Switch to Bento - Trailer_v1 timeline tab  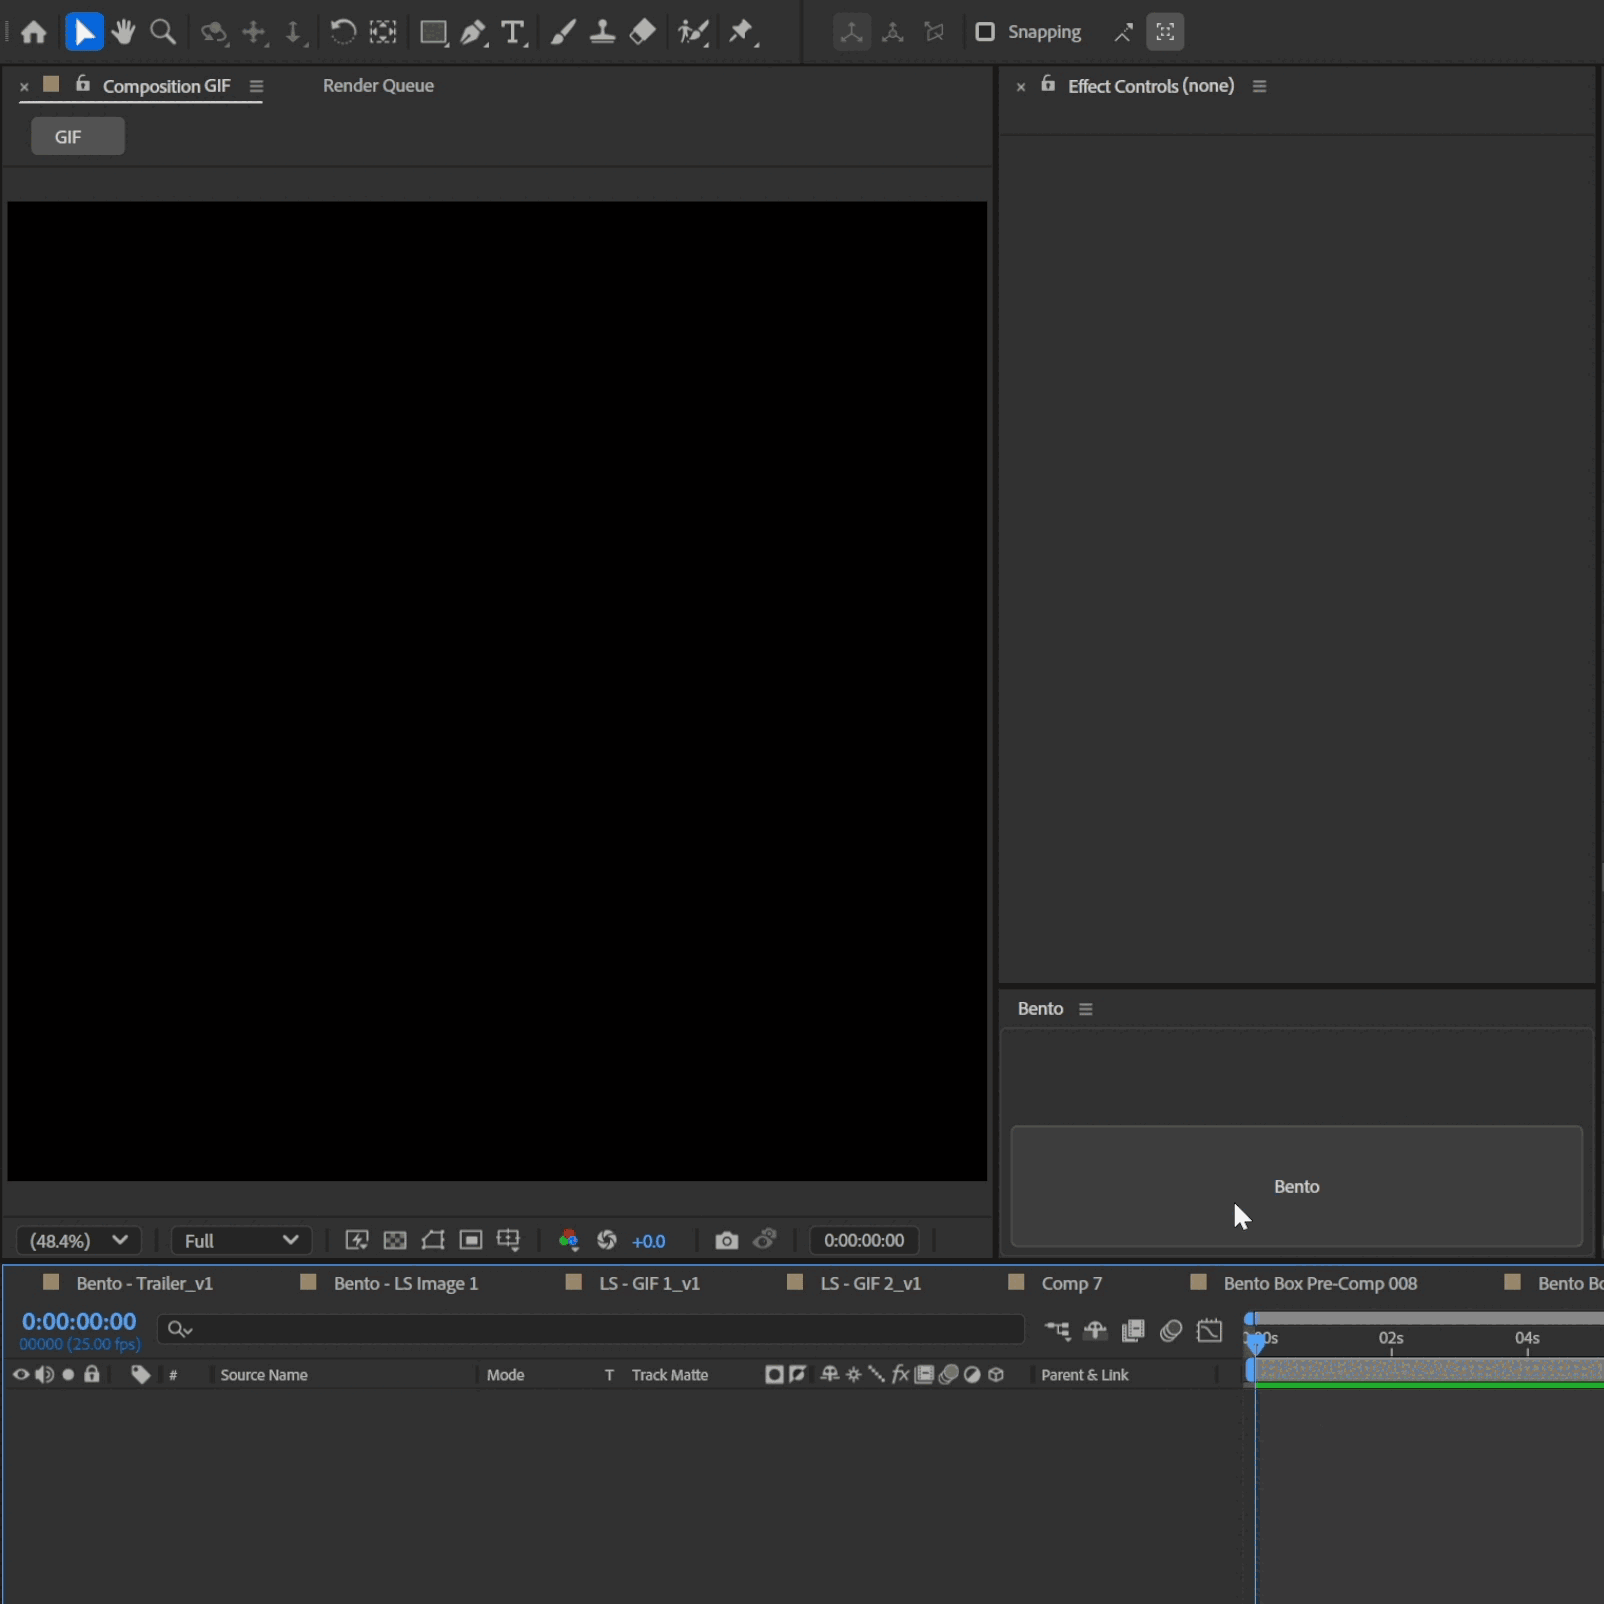click(145, 1283)
